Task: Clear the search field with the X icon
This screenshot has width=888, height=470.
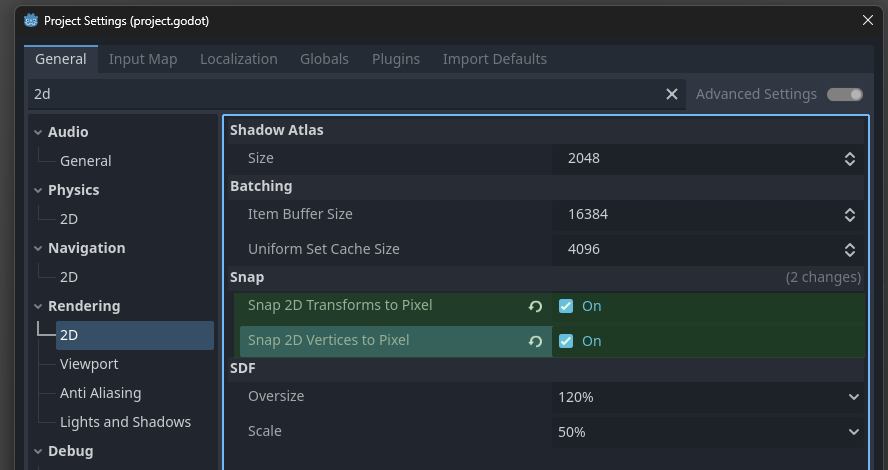Action: click(x=672, y=94)
